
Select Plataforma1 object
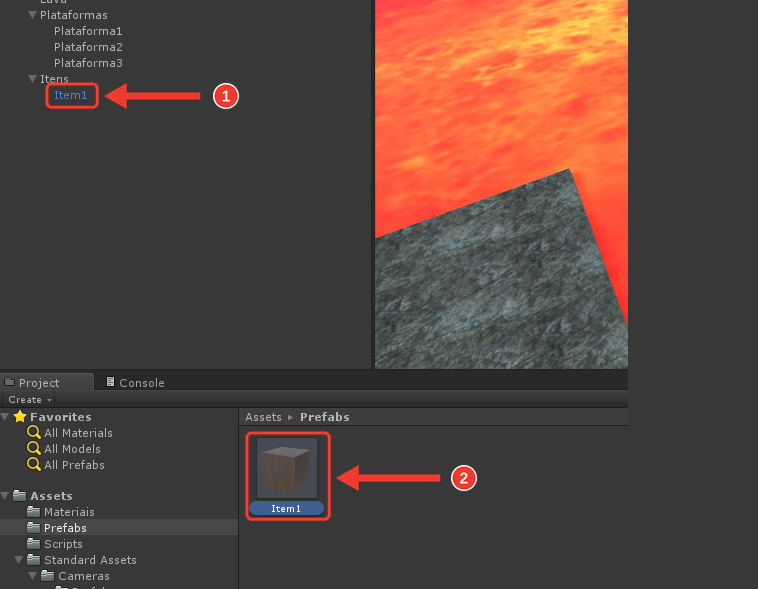(88, 31)
